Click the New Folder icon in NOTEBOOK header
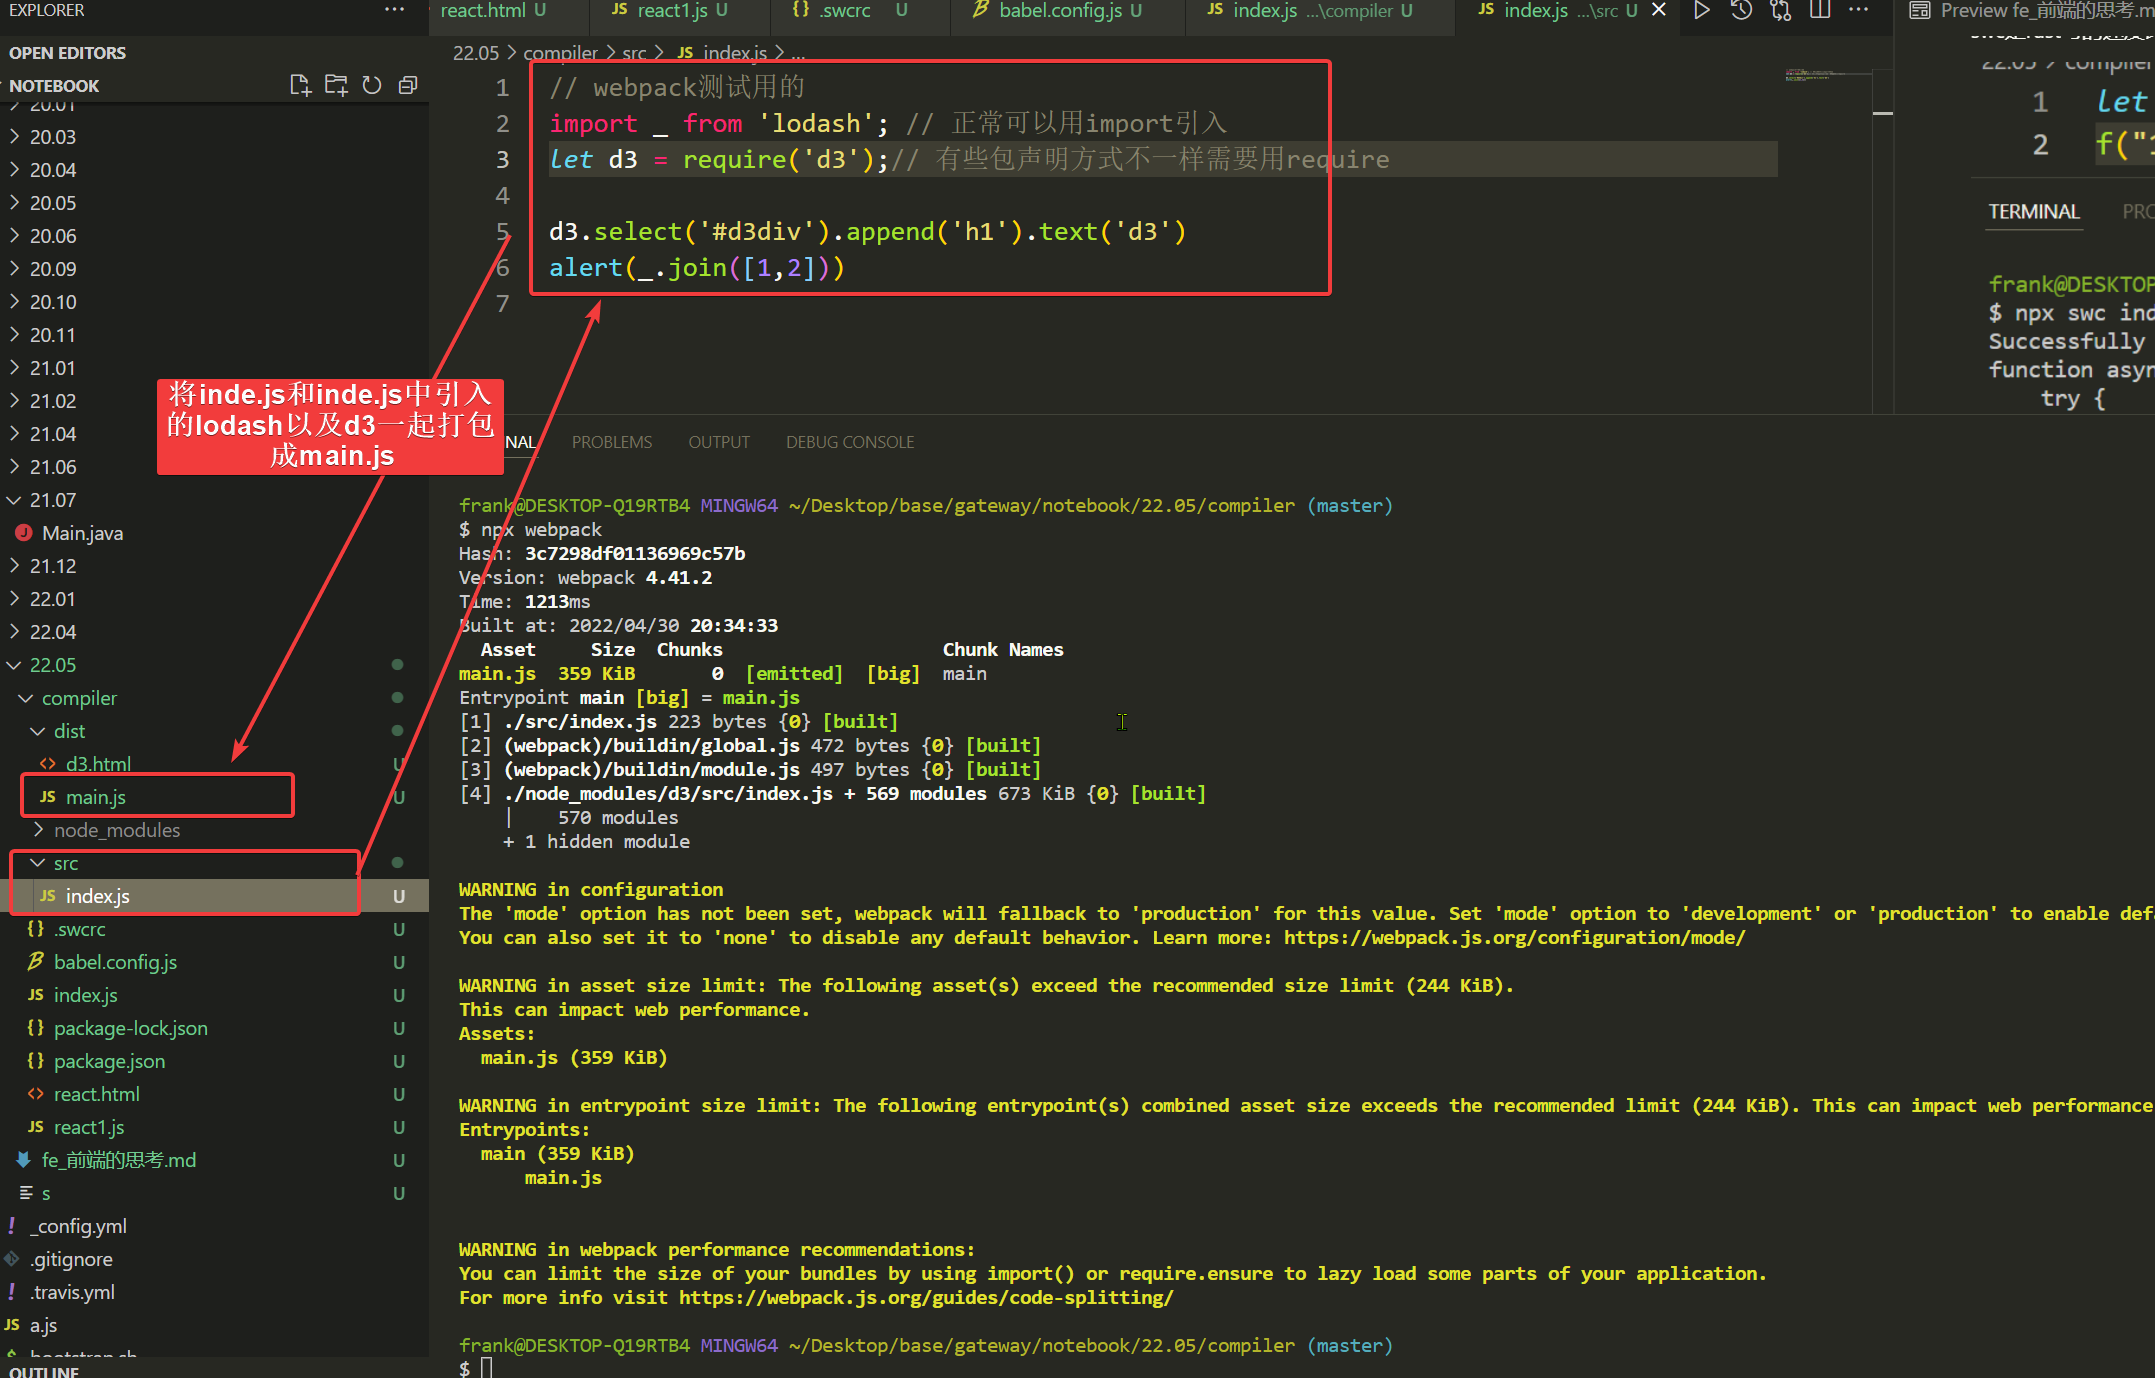Screen dimensions: 2155x1378 336,86
